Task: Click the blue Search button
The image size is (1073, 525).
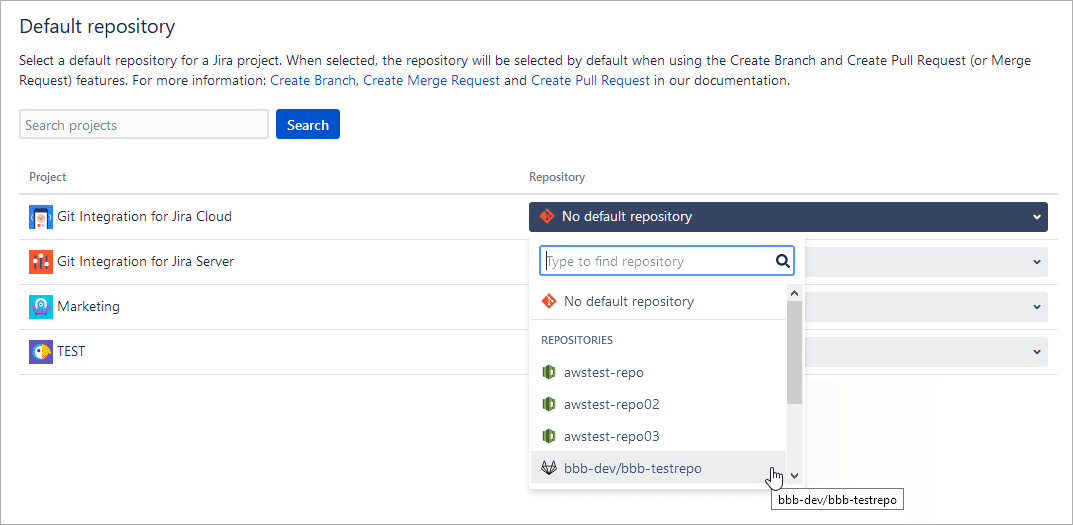Action: [308, 125]
